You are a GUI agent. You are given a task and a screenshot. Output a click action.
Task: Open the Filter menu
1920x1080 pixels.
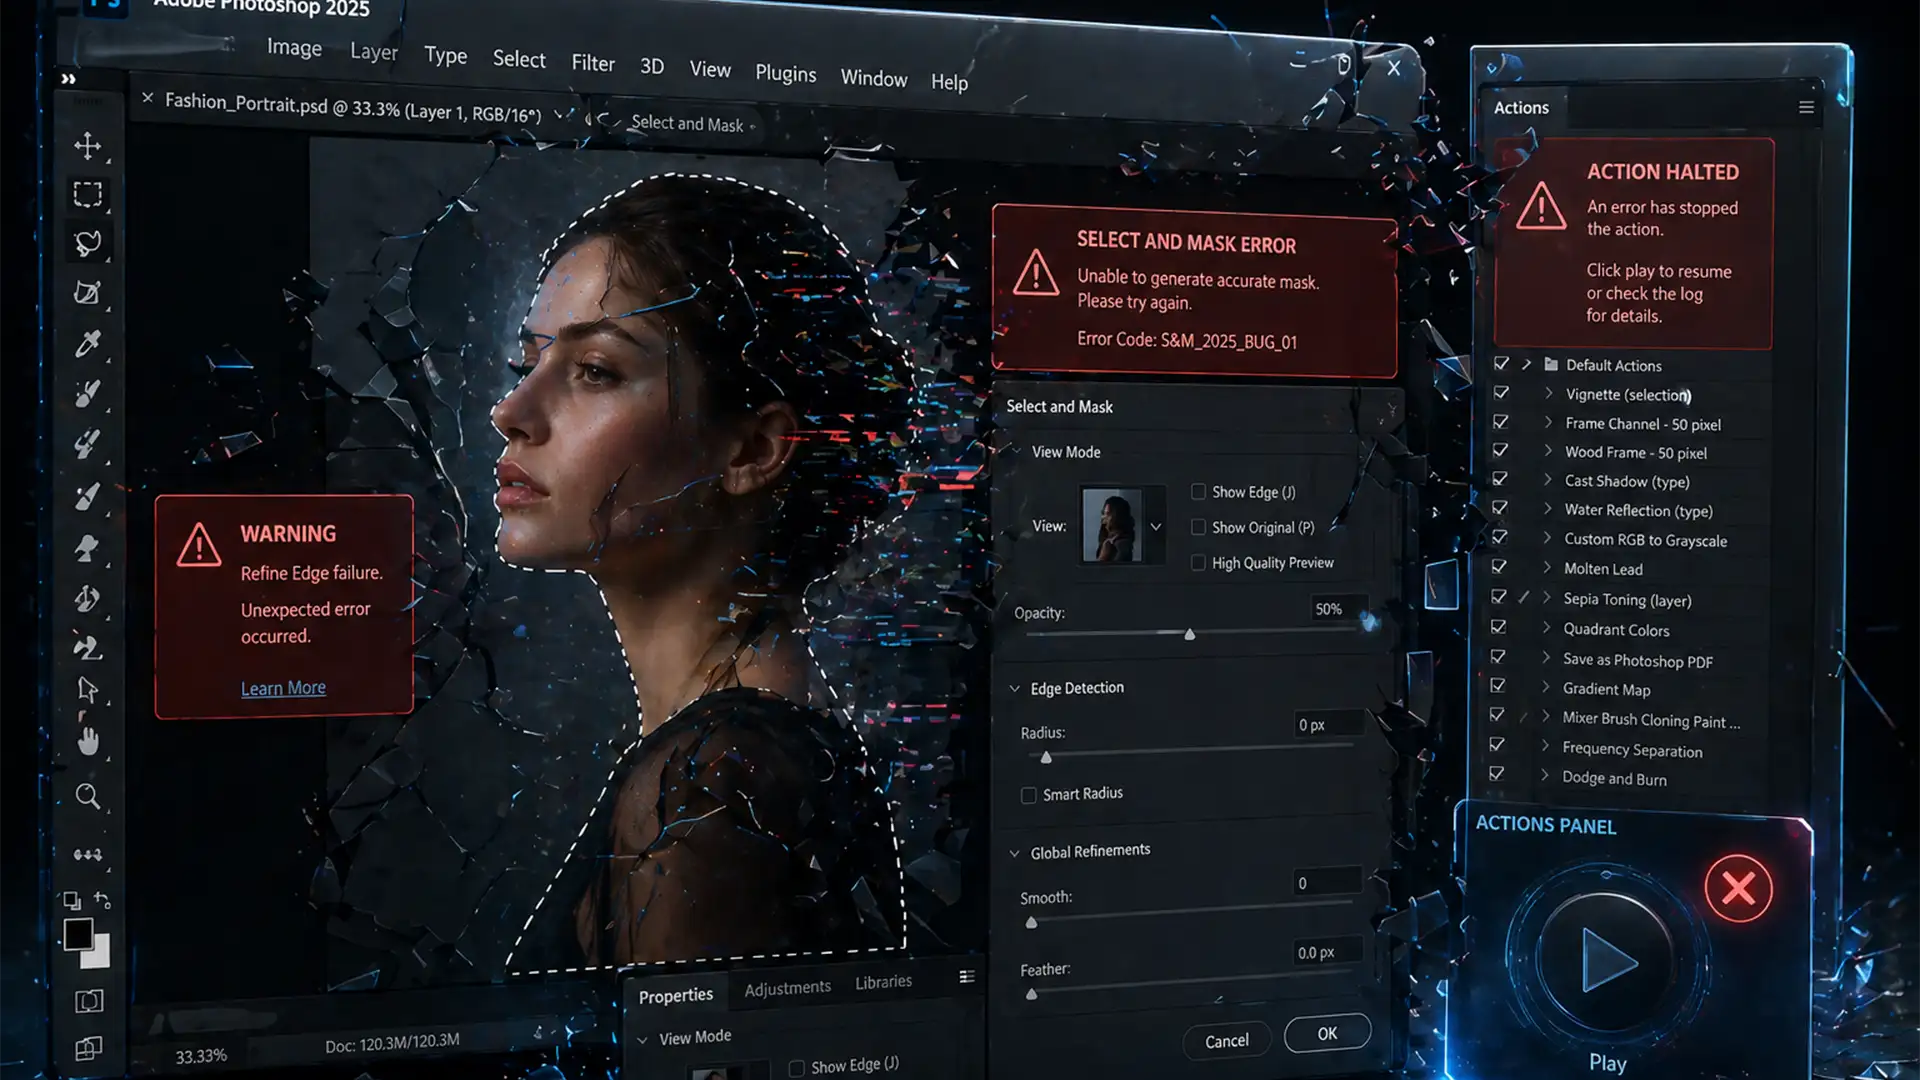[x=593, y=63]
